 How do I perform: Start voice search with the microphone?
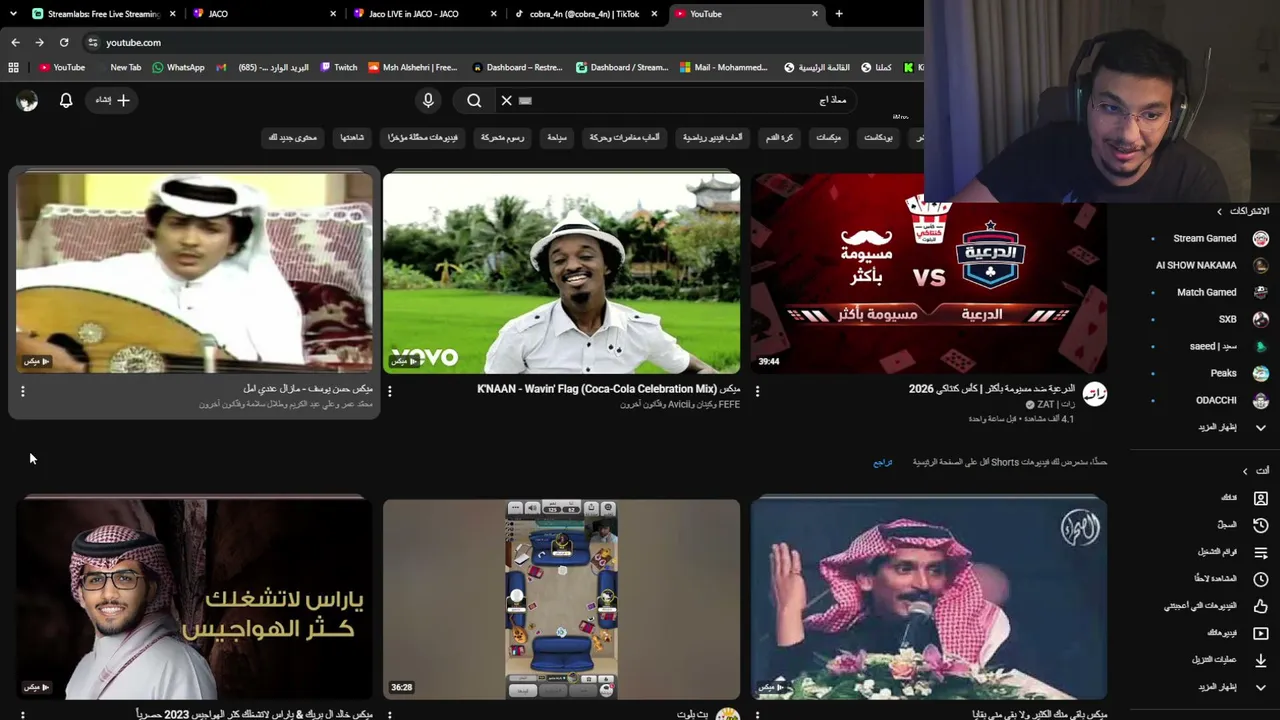pyautogui.click(x=428, y=100)
